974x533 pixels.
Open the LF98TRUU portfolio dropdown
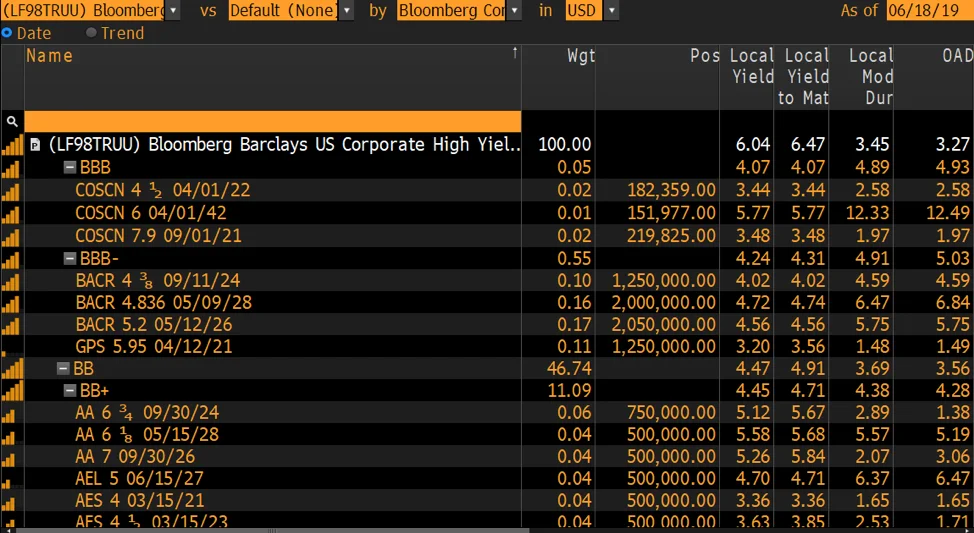pyautogui.click(x=173, y=10)
